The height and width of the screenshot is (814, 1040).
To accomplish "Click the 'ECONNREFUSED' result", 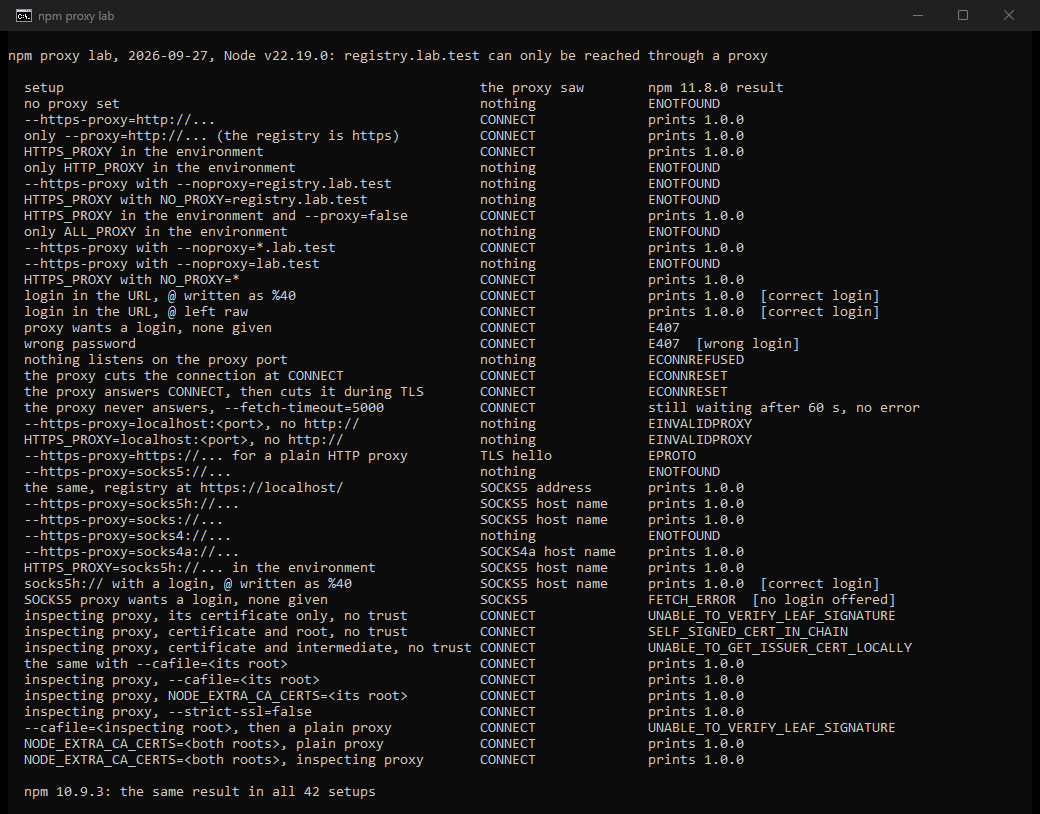I will tap(696, 360).
